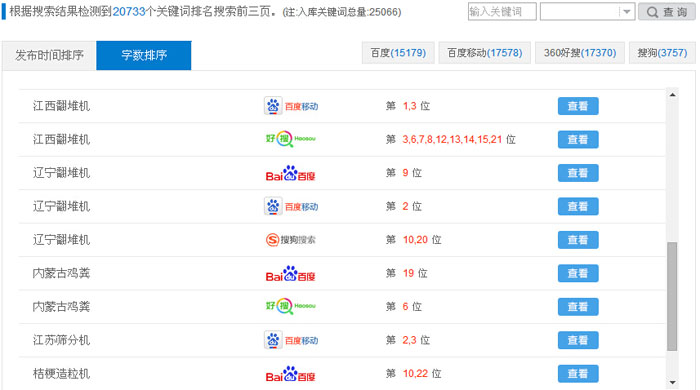Screen dimensions: 700x390
Task: Filter by 百度(15179) button
Action: 398,53
